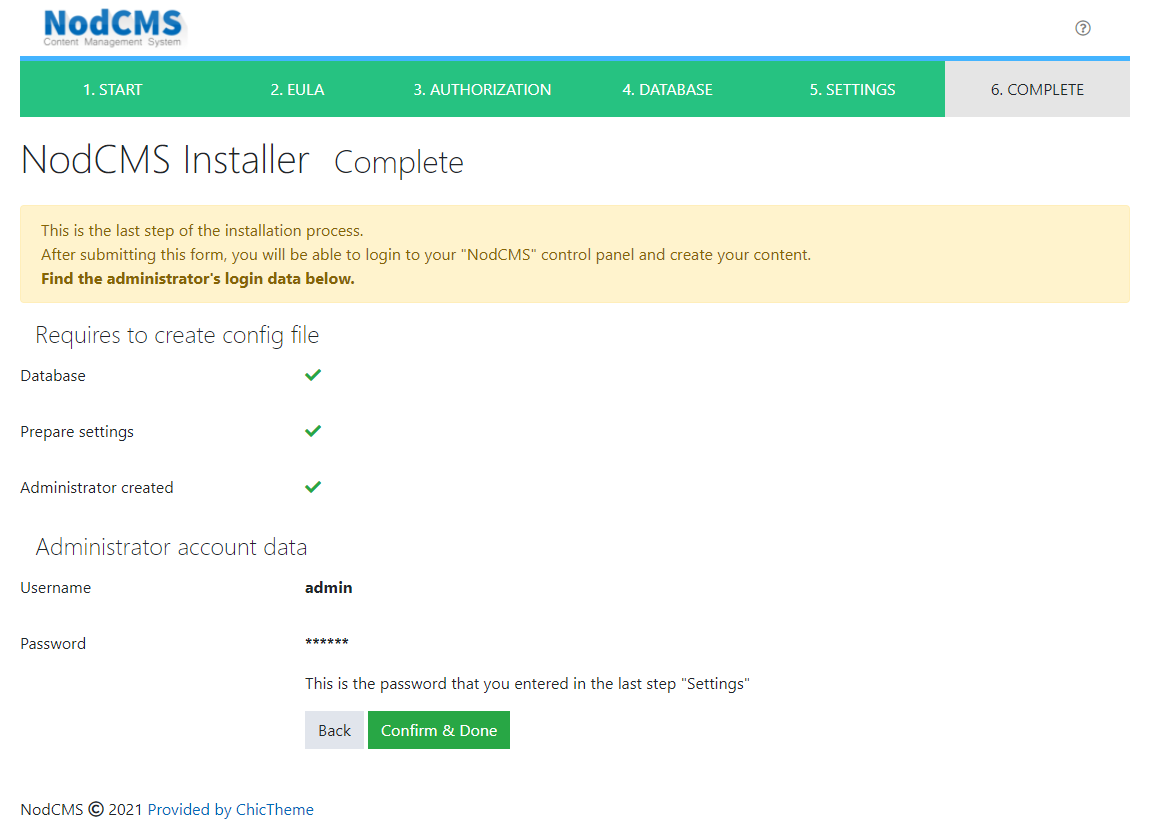Click the Prepare settings green checkmark
1153x821 pixels.
313,431
